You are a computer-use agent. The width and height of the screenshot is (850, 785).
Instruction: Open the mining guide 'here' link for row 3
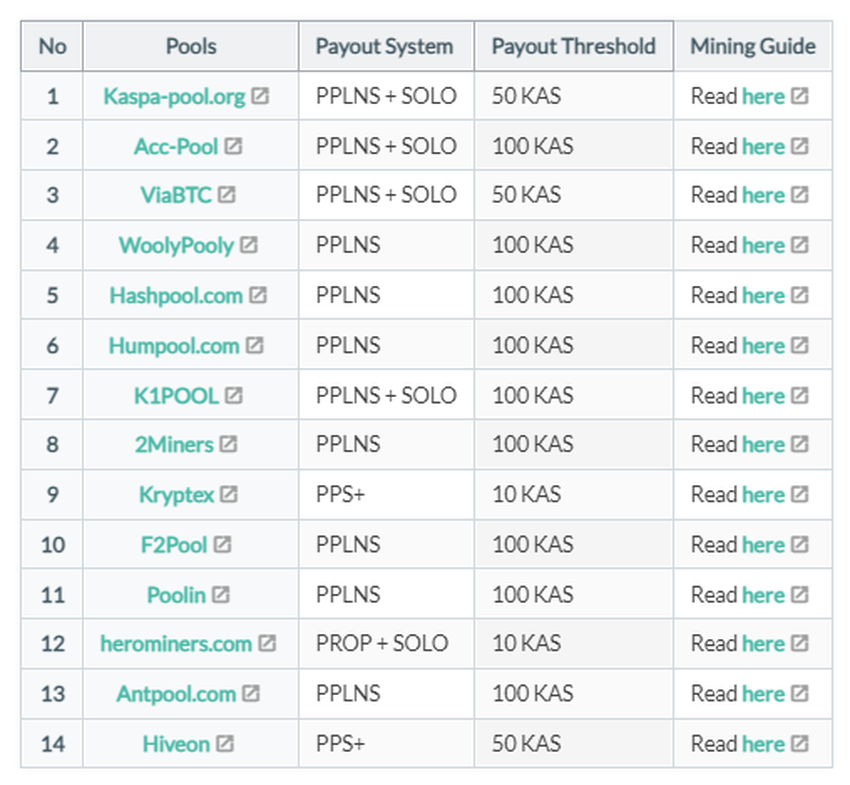(763, 195)
